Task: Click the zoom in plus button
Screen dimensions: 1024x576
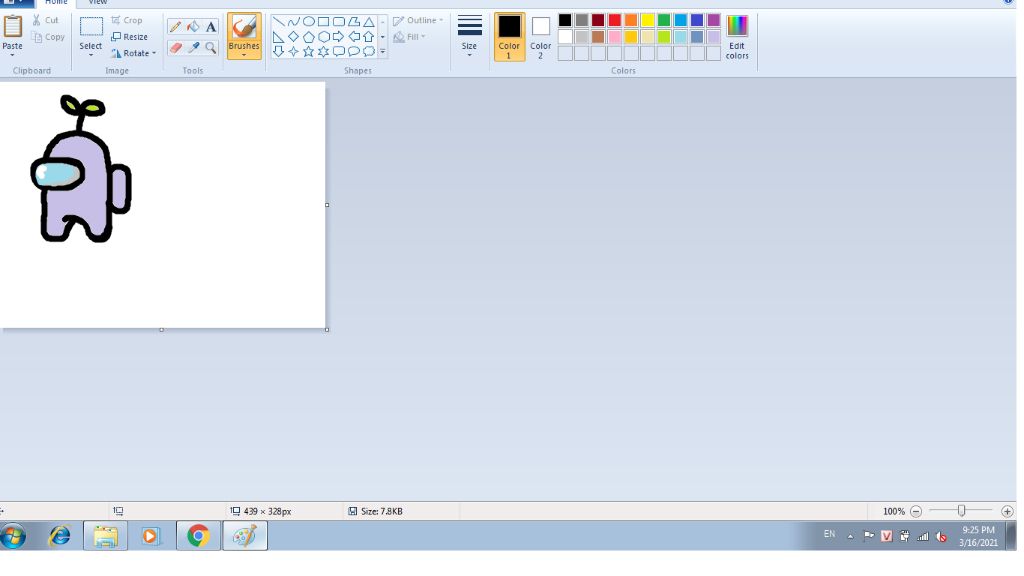Action: [1007, 512]
